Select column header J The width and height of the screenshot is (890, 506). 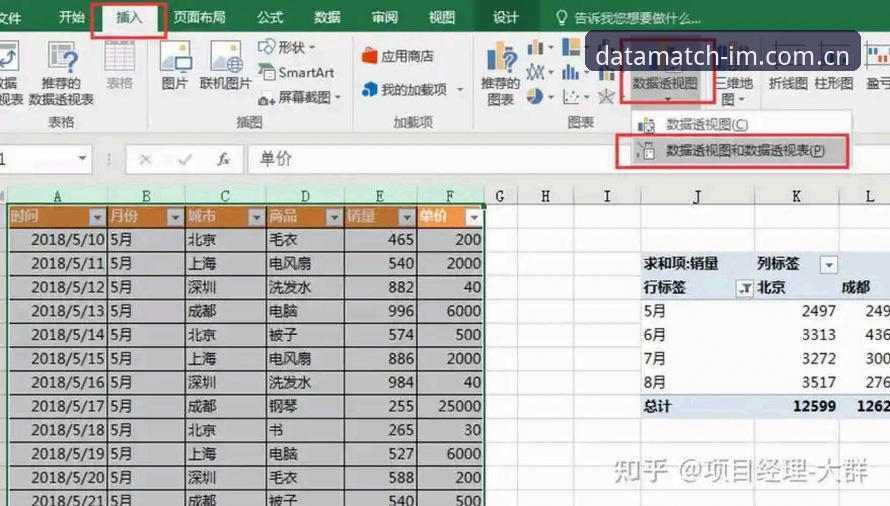click(697, 196)
